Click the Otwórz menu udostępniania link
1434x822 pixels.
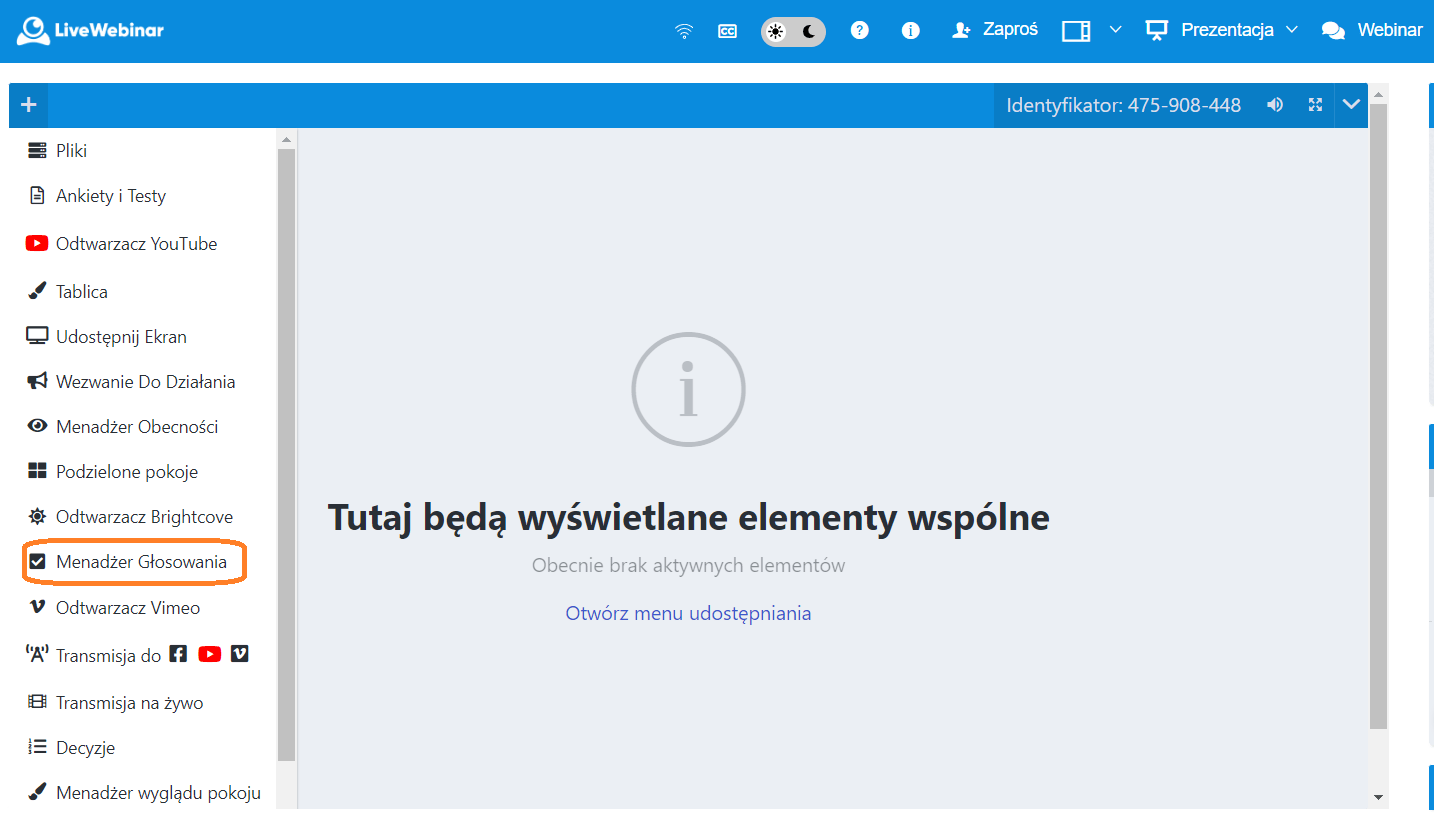click(688, 613)
